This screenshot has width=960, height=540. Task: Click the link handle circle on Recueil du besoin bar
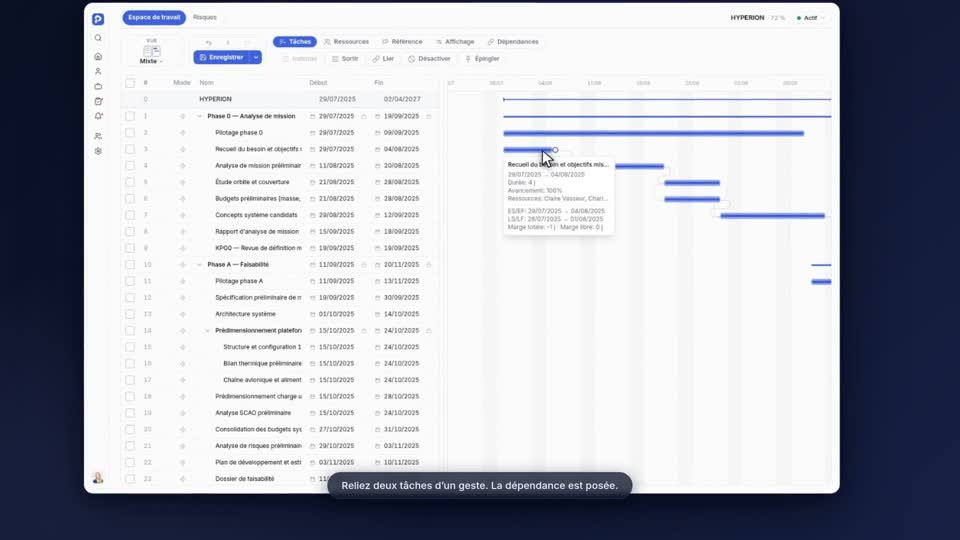pyautogui.click(x=555, y=150)
